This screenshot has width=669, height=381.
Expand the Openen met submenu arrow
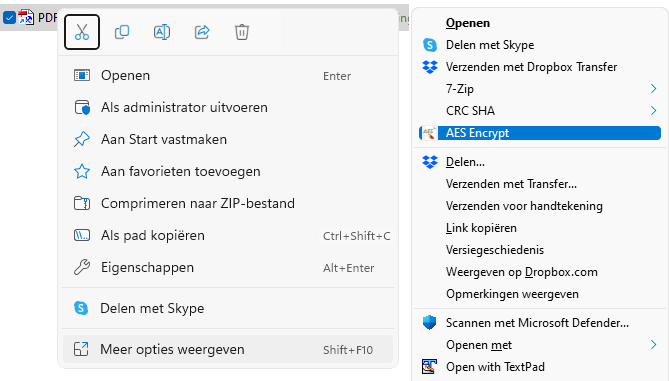click(x=653, y=344)
